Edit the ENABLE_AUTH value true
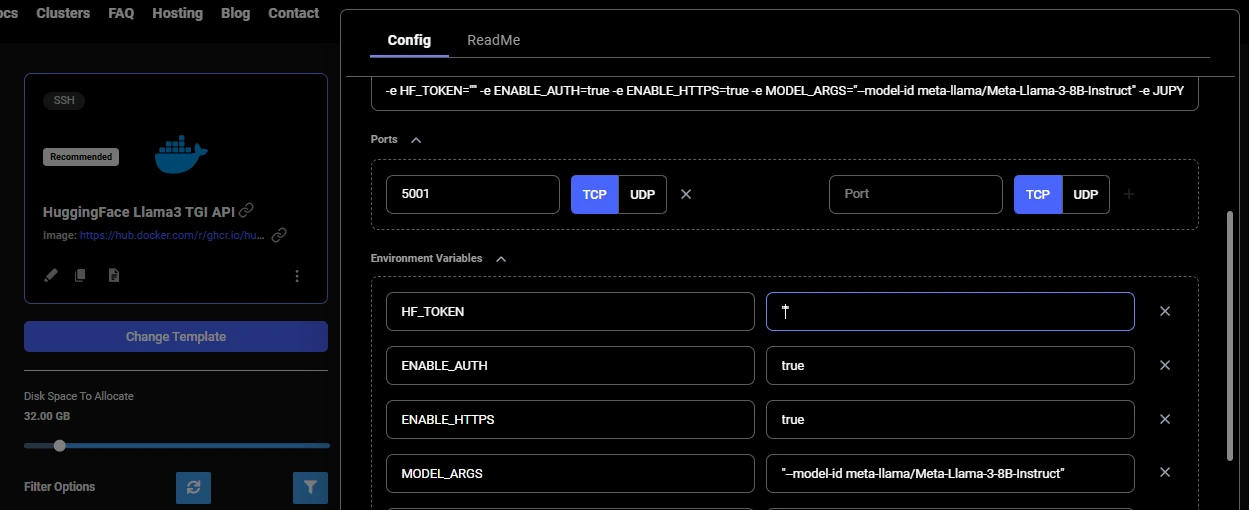Image resolution: width=1249 pixels, height=510 pixels. (x=950, y=365)
